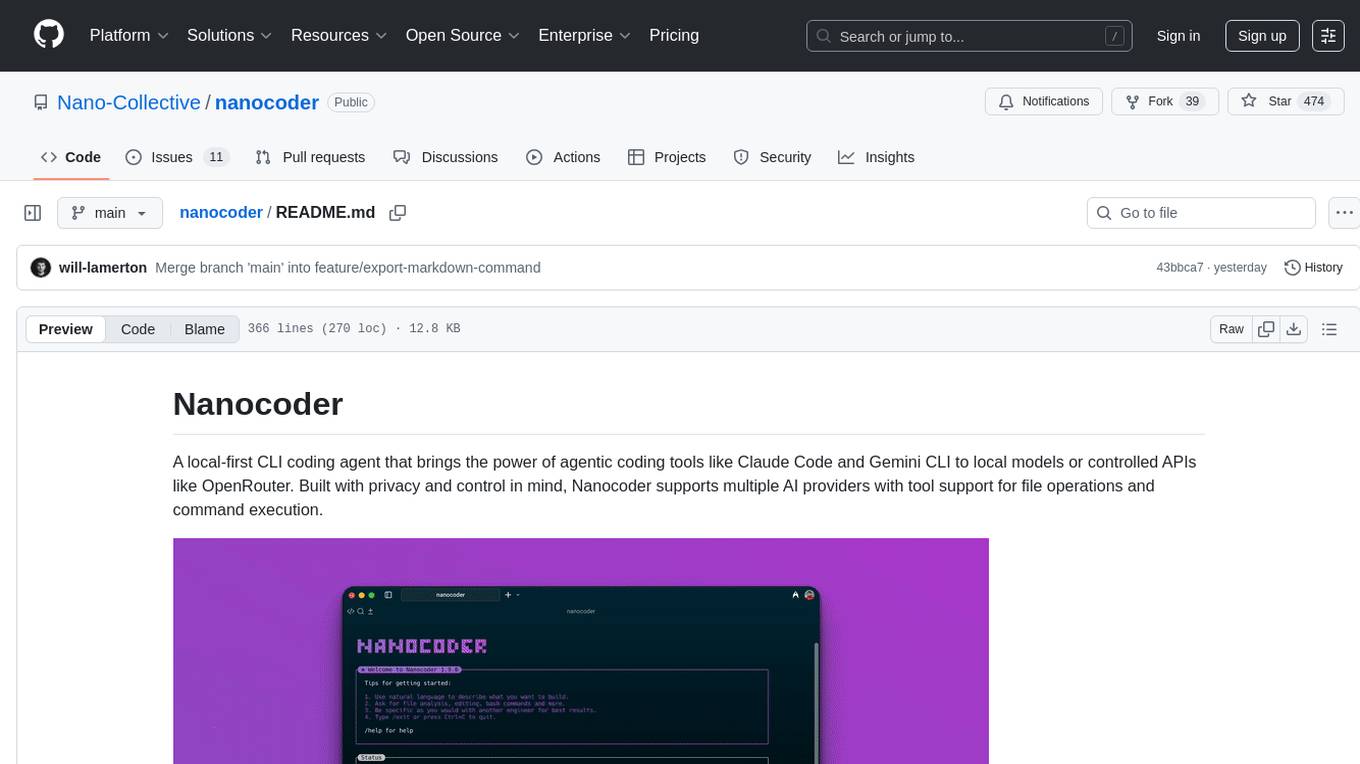Image resolution: width=1360 pixels, height=764 pixels.
Task: Click the Issues count badge 11
Action: tap(216, 157)
